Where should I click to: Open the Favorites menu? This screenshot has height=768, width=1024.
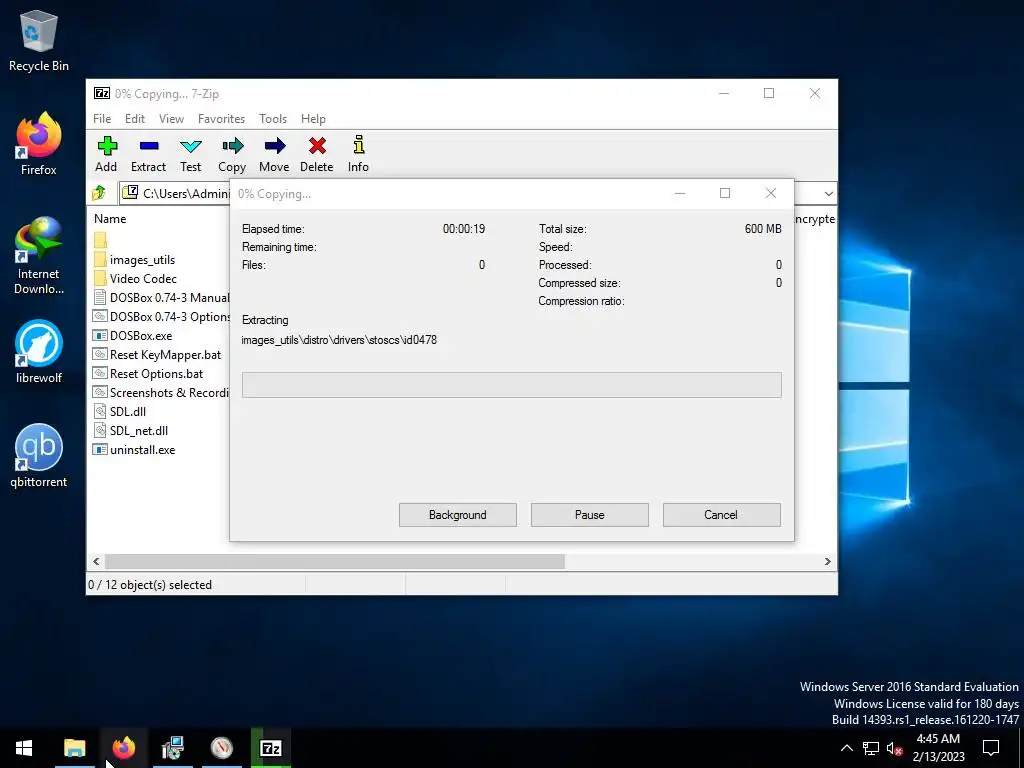pos(221,119)
